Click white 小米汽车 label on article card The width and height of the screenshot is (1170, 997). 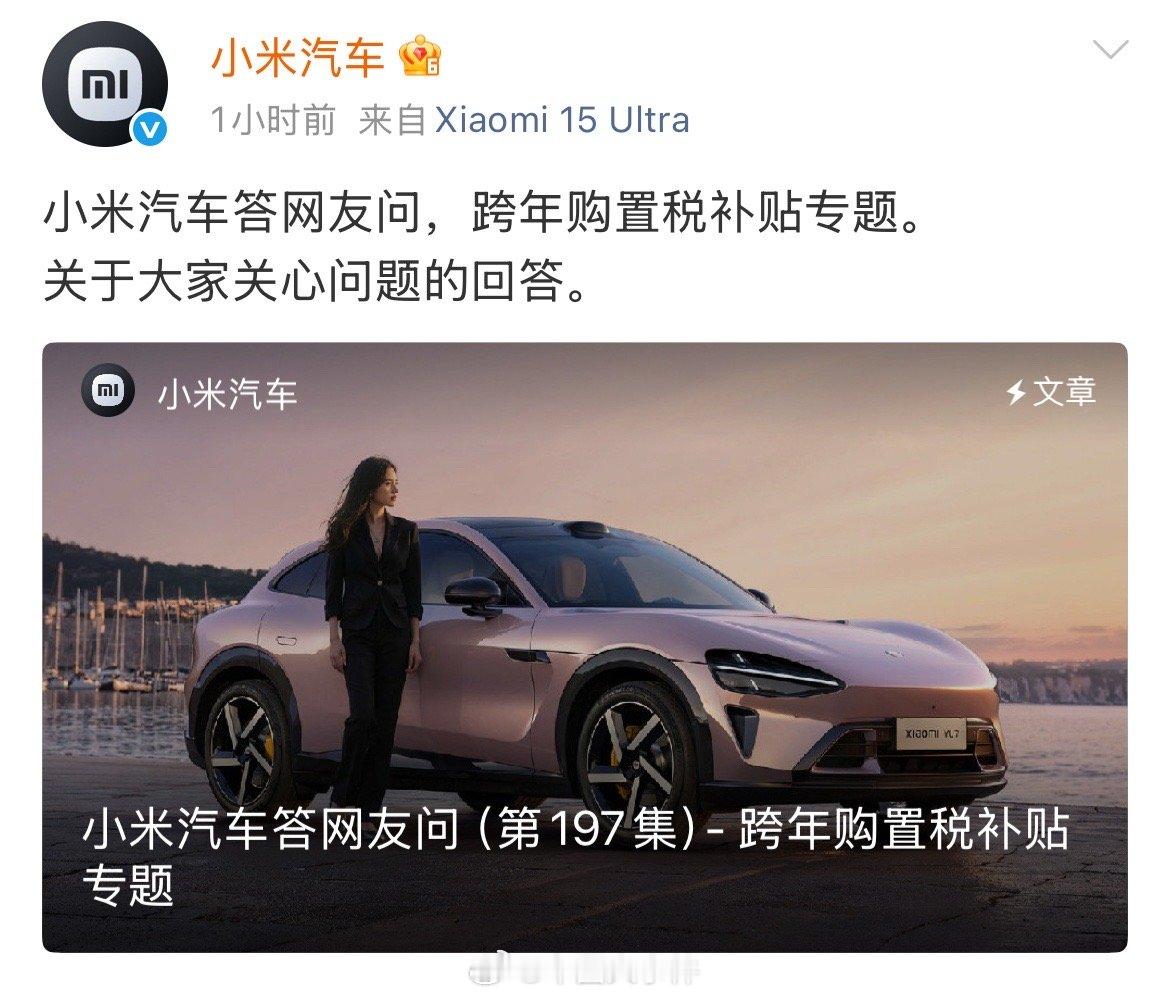click(228, 393)
